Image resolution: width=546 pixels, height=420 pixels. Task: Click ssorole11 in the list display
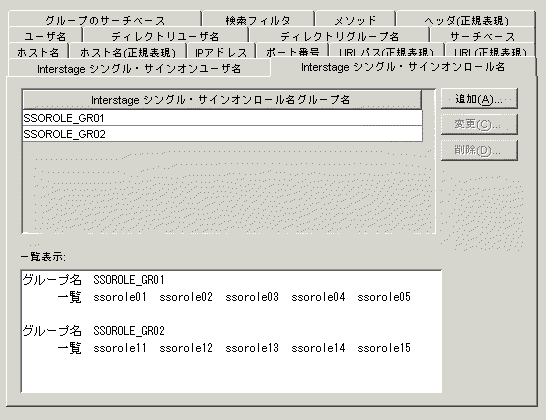click(120, 348)
